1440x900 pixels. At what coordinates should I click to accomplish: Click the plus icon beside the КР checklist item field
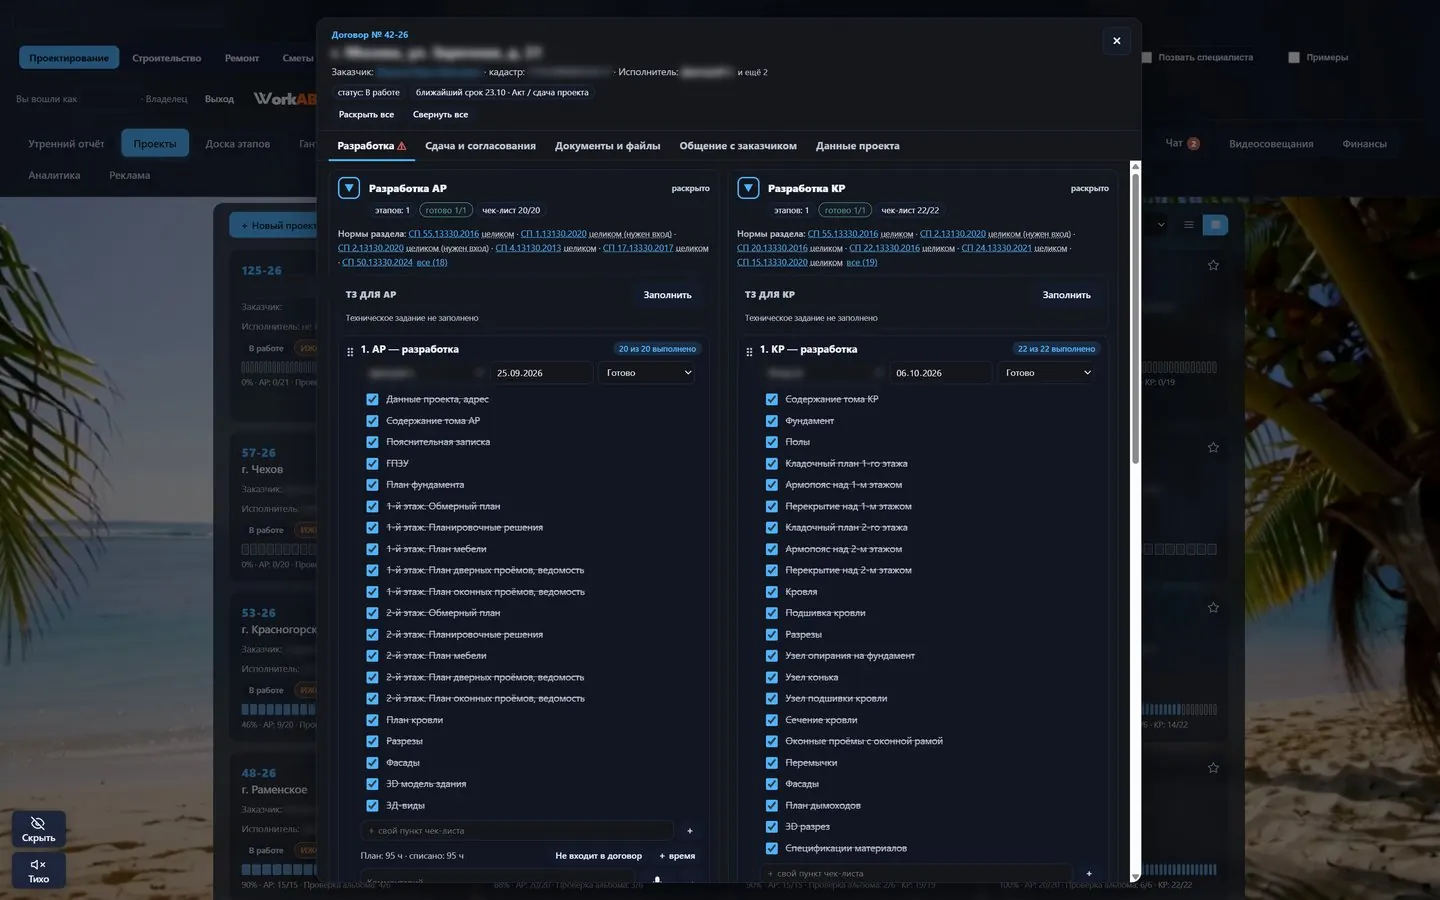coord(1089,874)
